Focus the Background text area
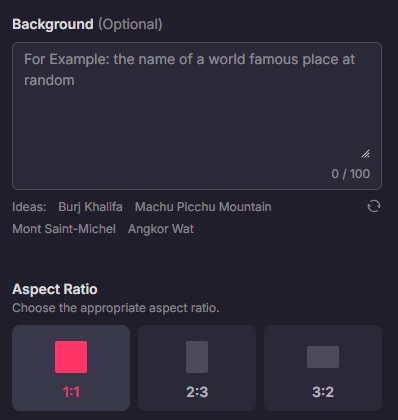This screenshot has width=398, height=420. [197, 116]
